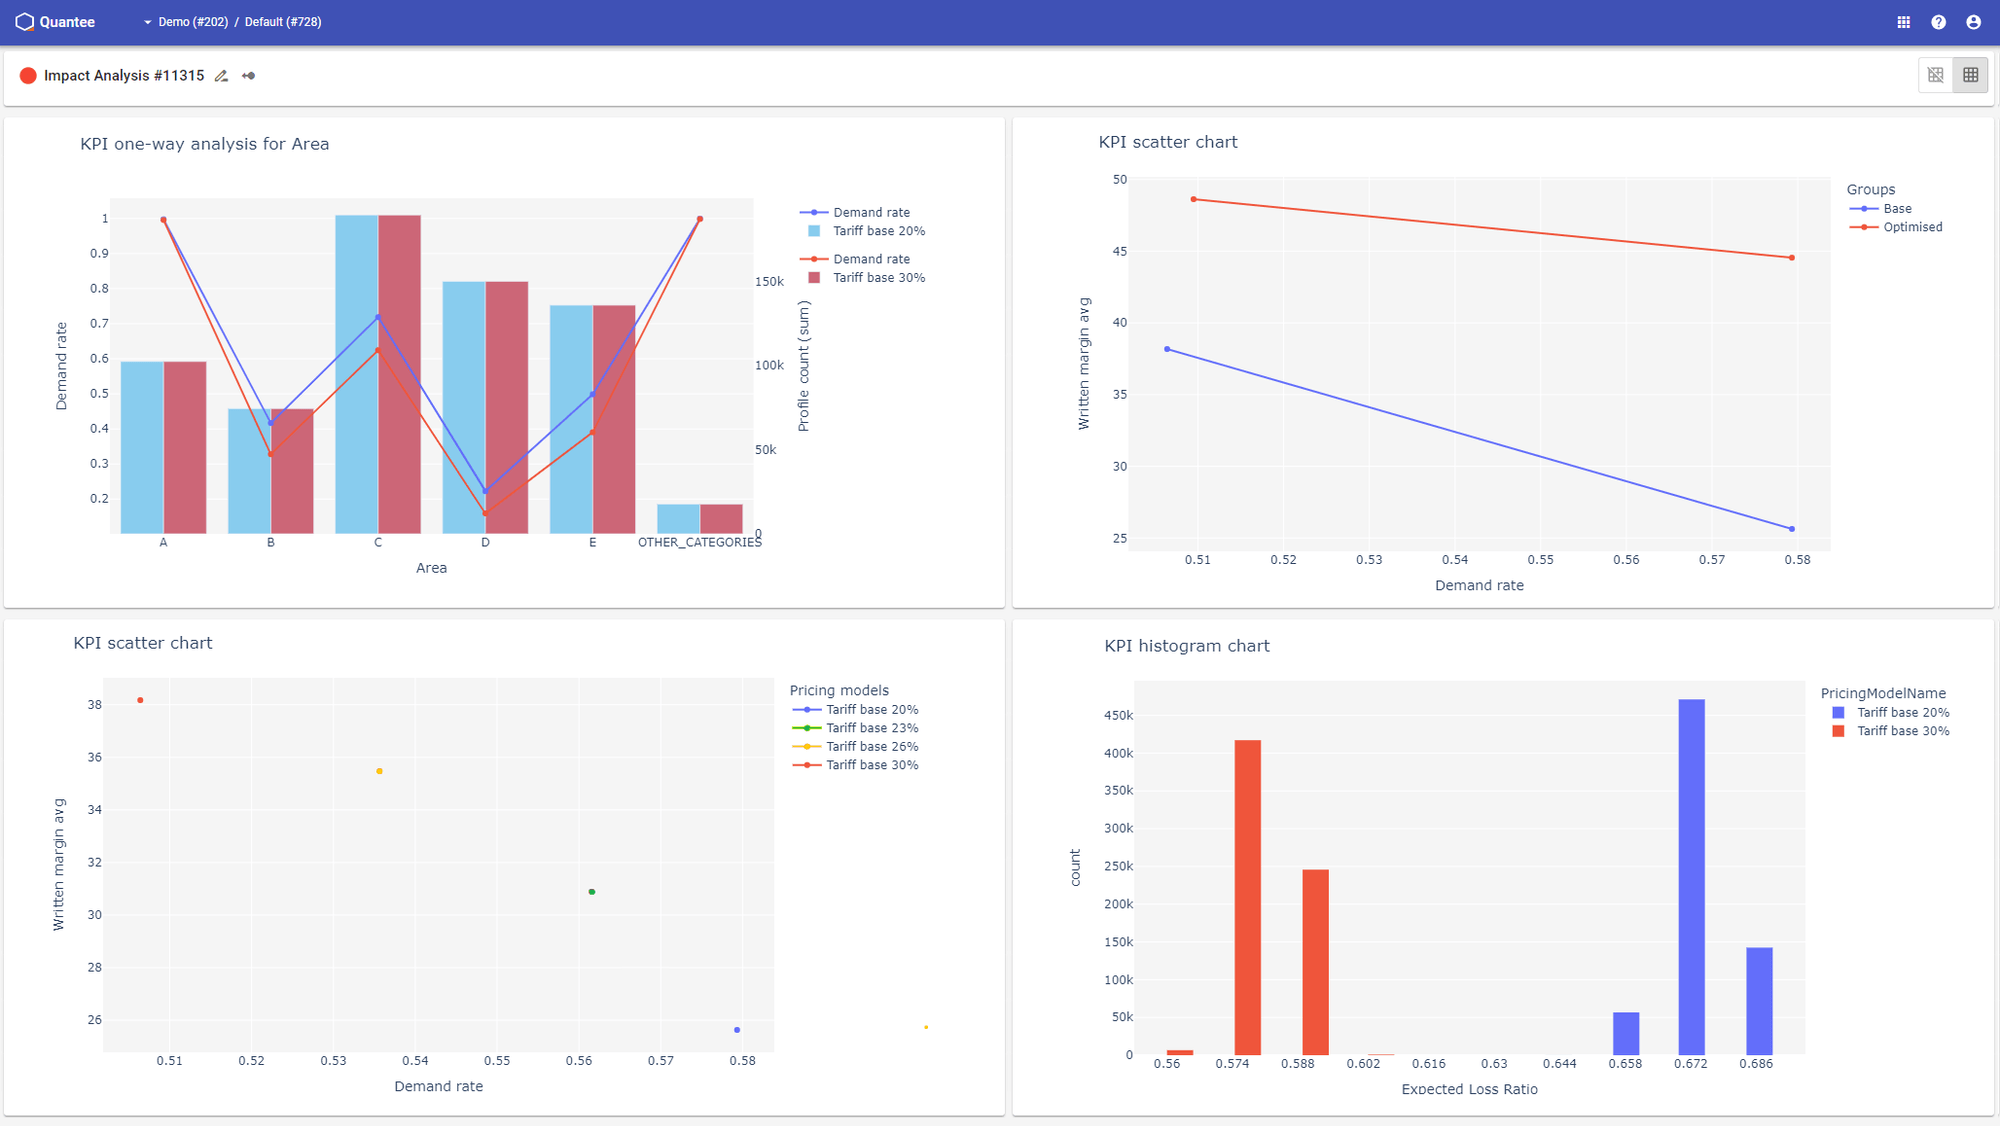Click the rename pencil icon beside Impact Analysis
The height and width of the screenshot is (1126, 2000).
[221, 75]
